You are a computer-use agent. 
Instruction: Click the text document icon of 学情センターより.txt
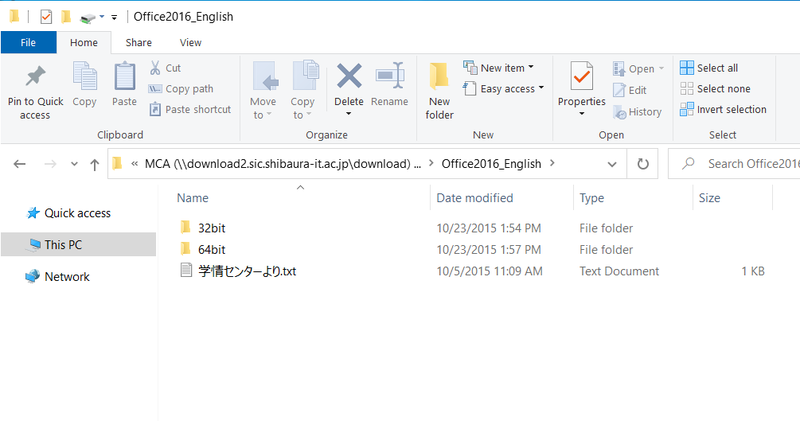(x=186, y=270)
